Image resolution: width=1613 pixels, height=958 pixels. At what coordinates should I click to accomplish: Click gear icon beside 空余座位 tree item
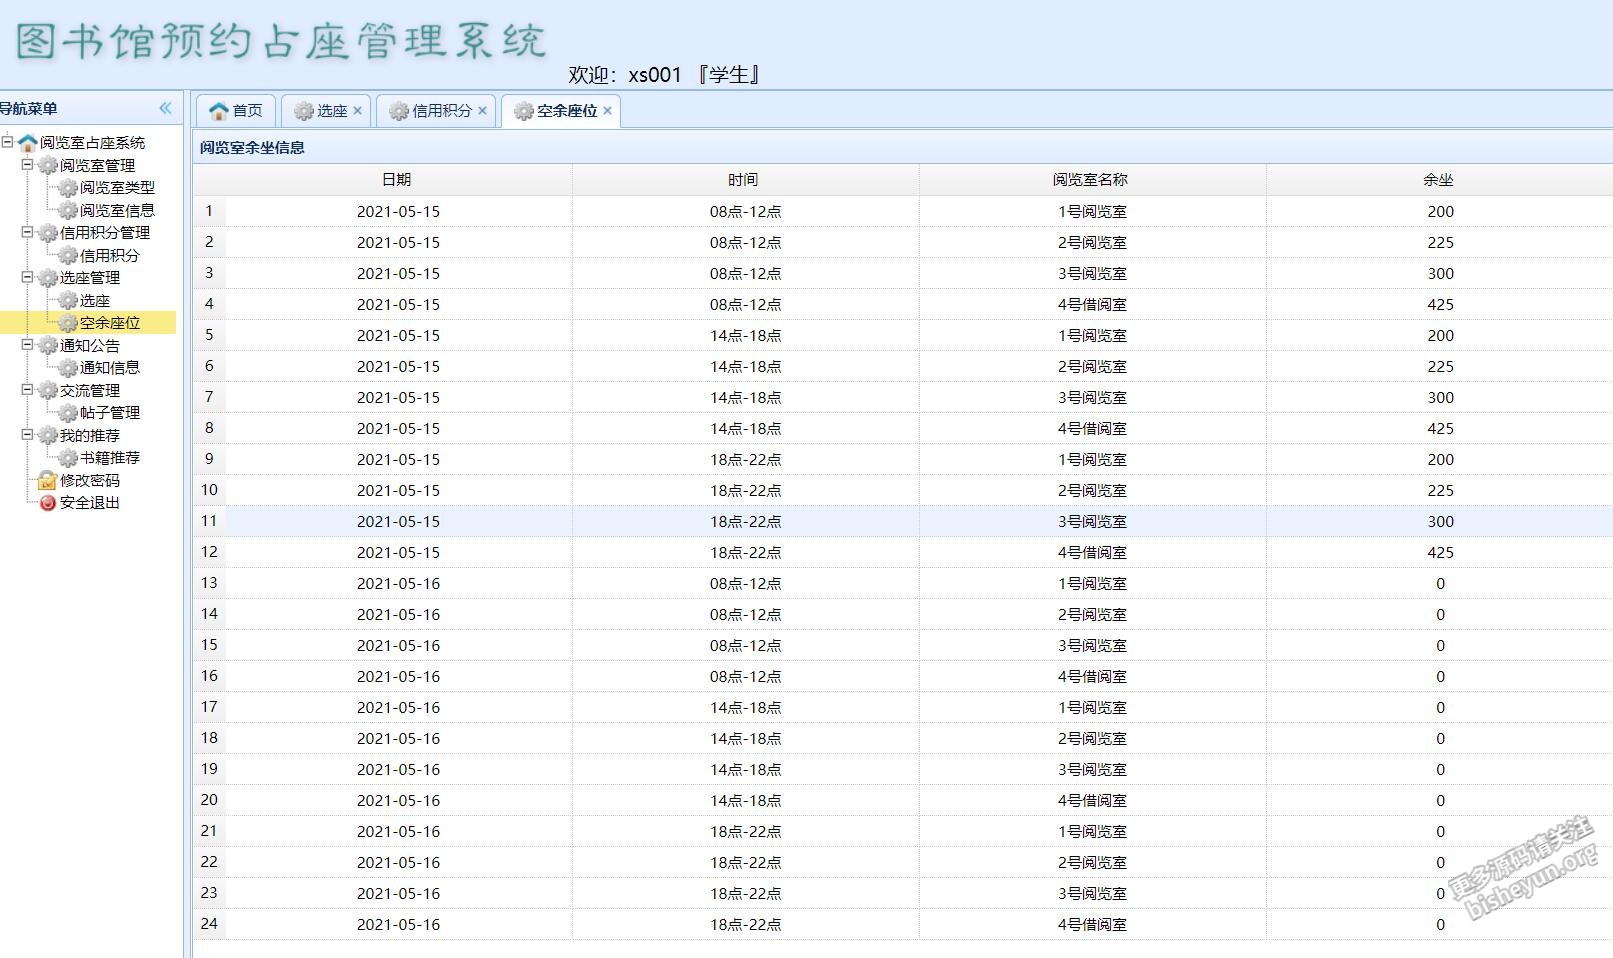68,323
